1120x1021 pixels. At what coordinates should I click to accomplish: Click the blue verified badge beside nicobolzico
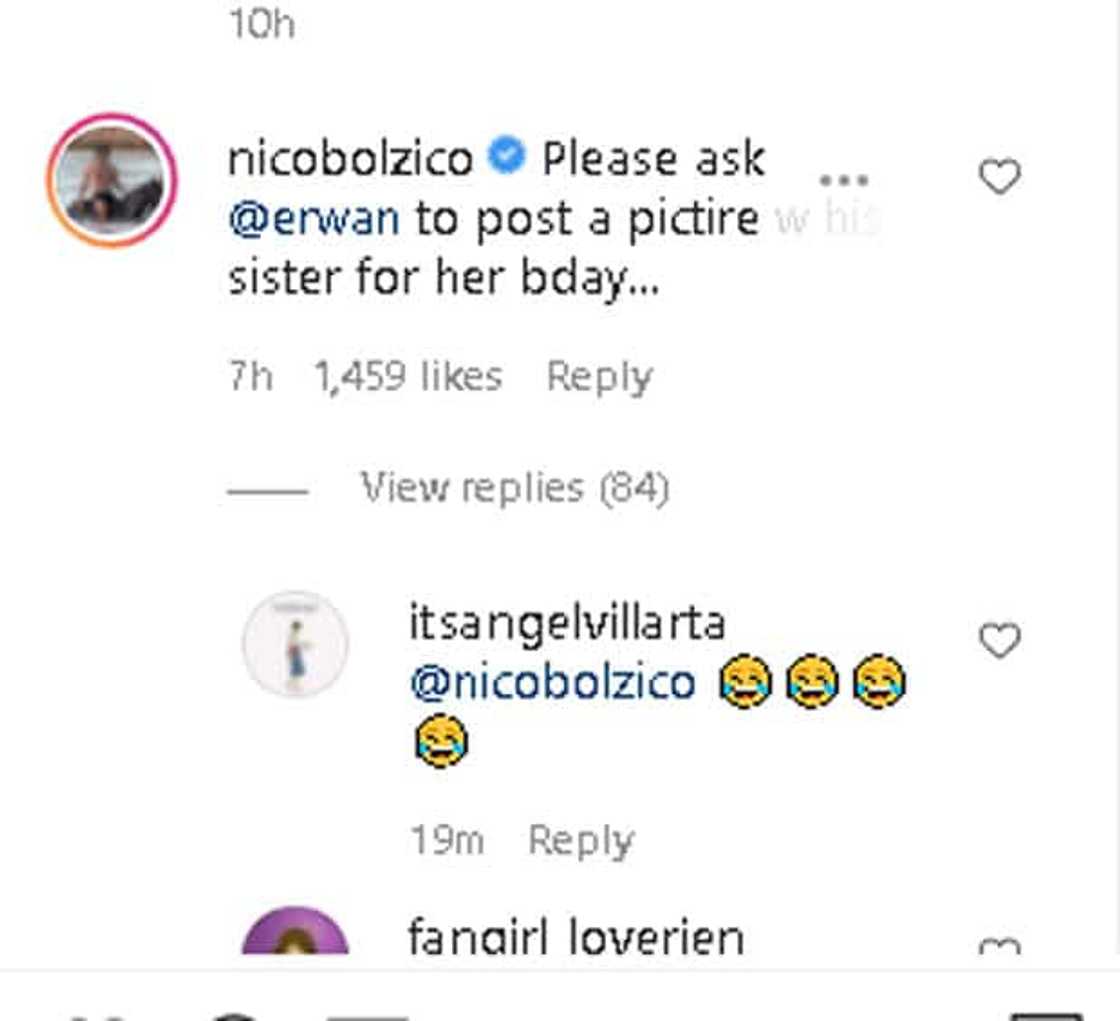pyautogui.click(x=508, y=158)
